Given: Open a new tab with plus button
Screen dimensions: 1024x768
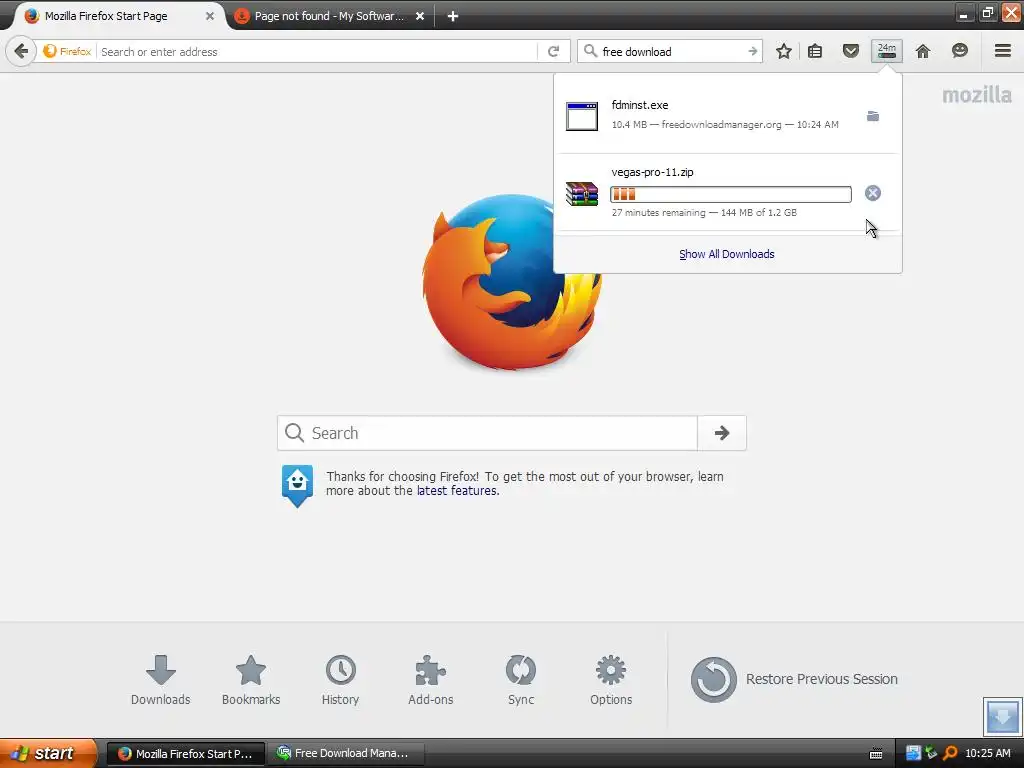Looking at the screenshot, I should pyautogui.click(x=453, y=16).
